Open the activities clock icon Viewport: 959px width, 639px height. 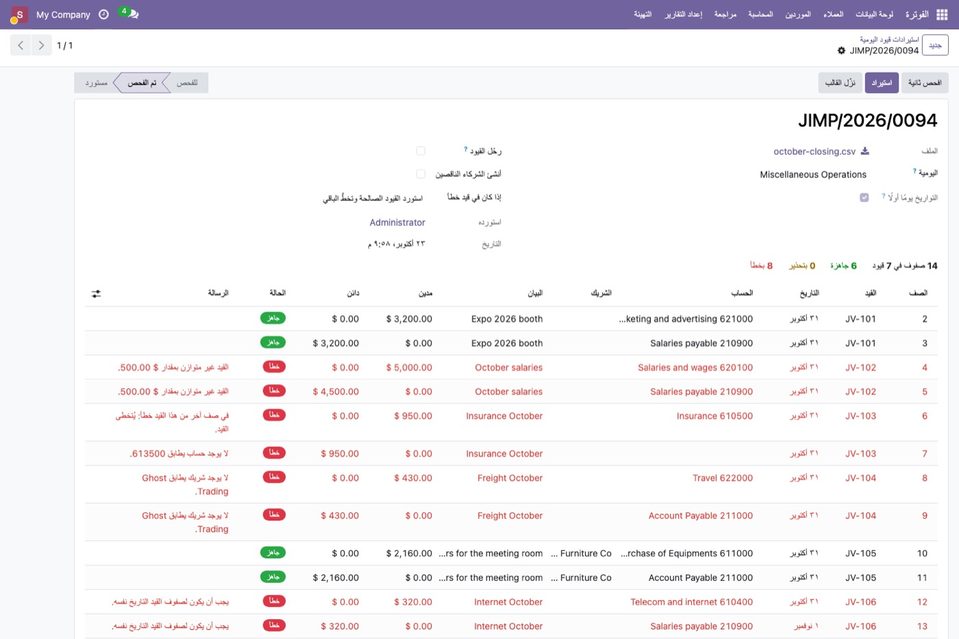coord(104,14)
